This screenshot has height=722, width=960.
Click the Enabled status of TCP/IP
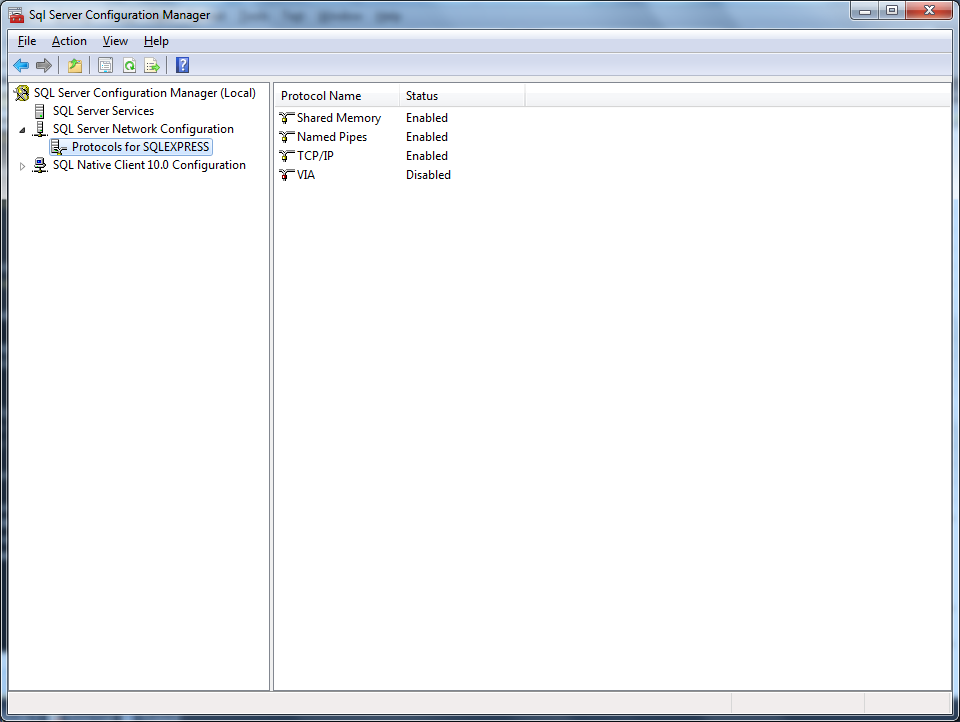click(427, 156)
